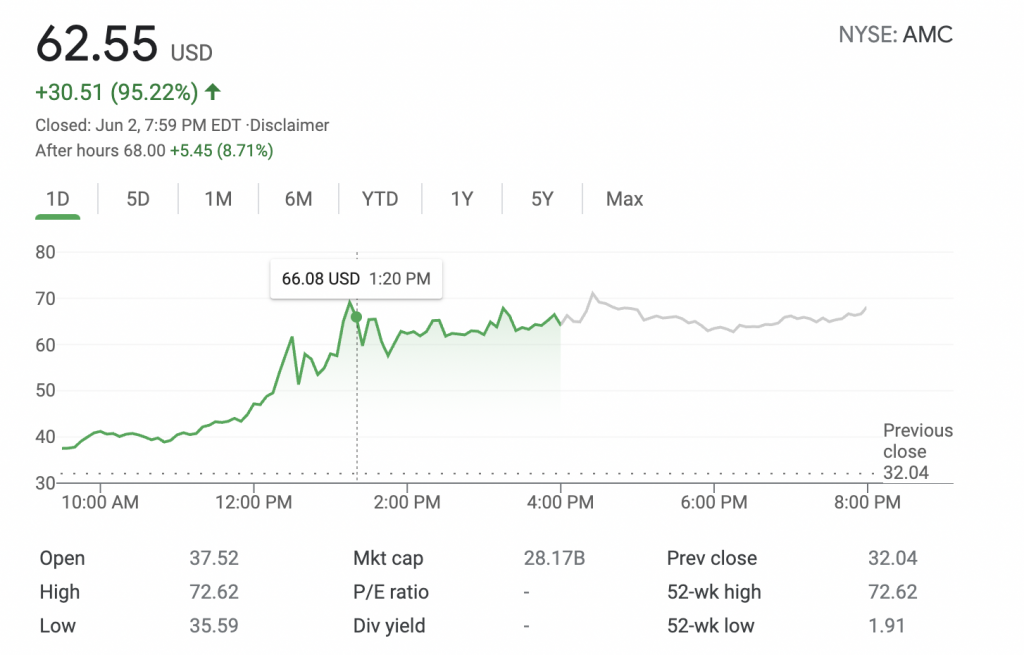Click the Div yield label
1024x655 pixels.
click(389, 626)
